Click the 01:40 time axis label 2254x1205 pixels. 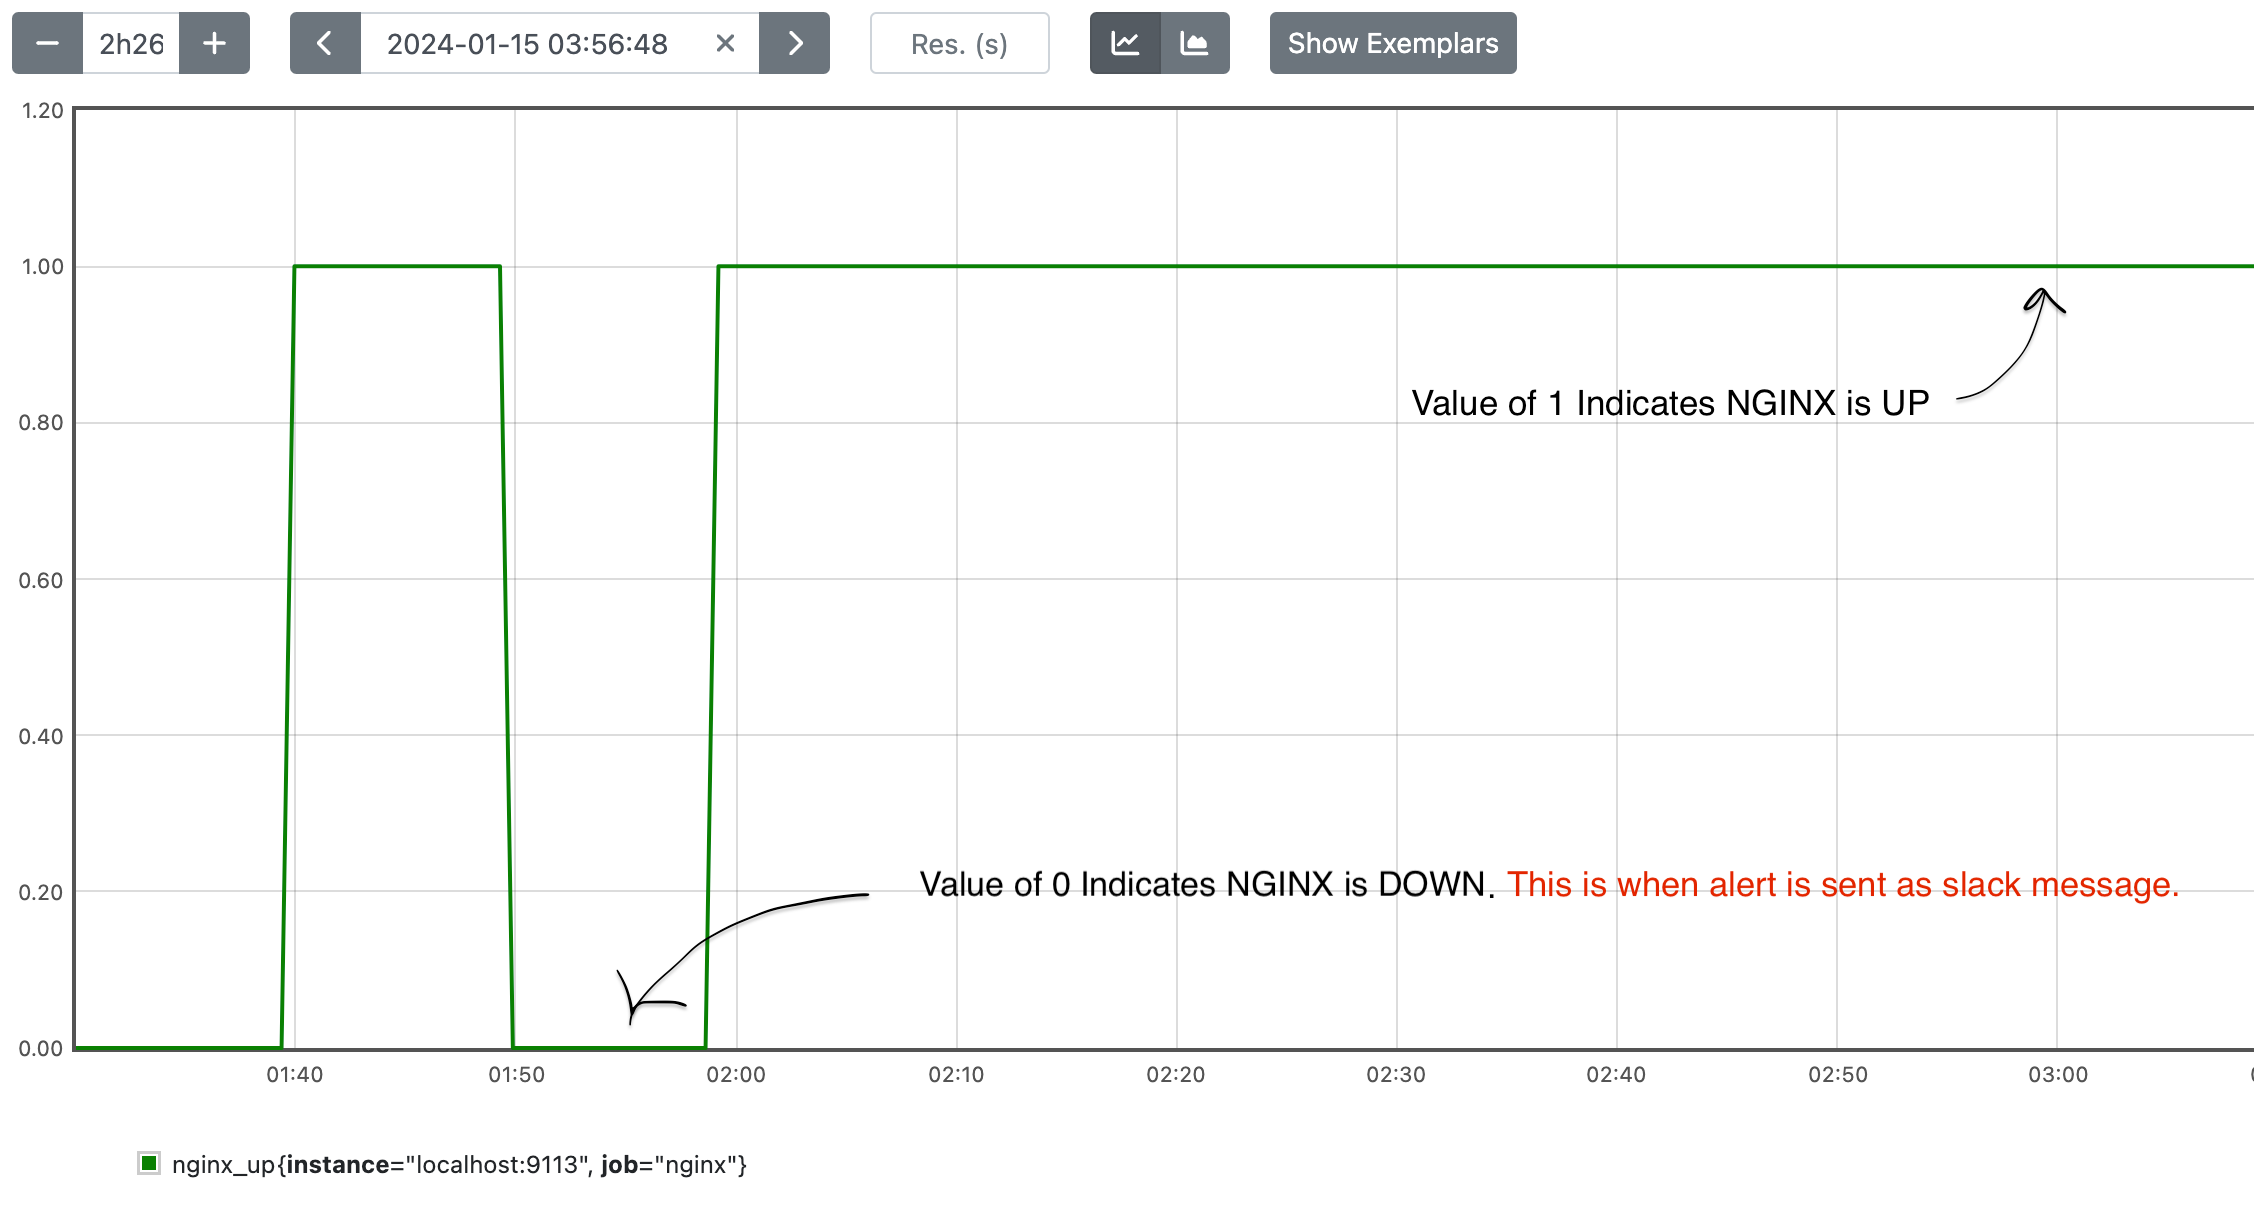pyautogui.click(x=294, y=1075)
